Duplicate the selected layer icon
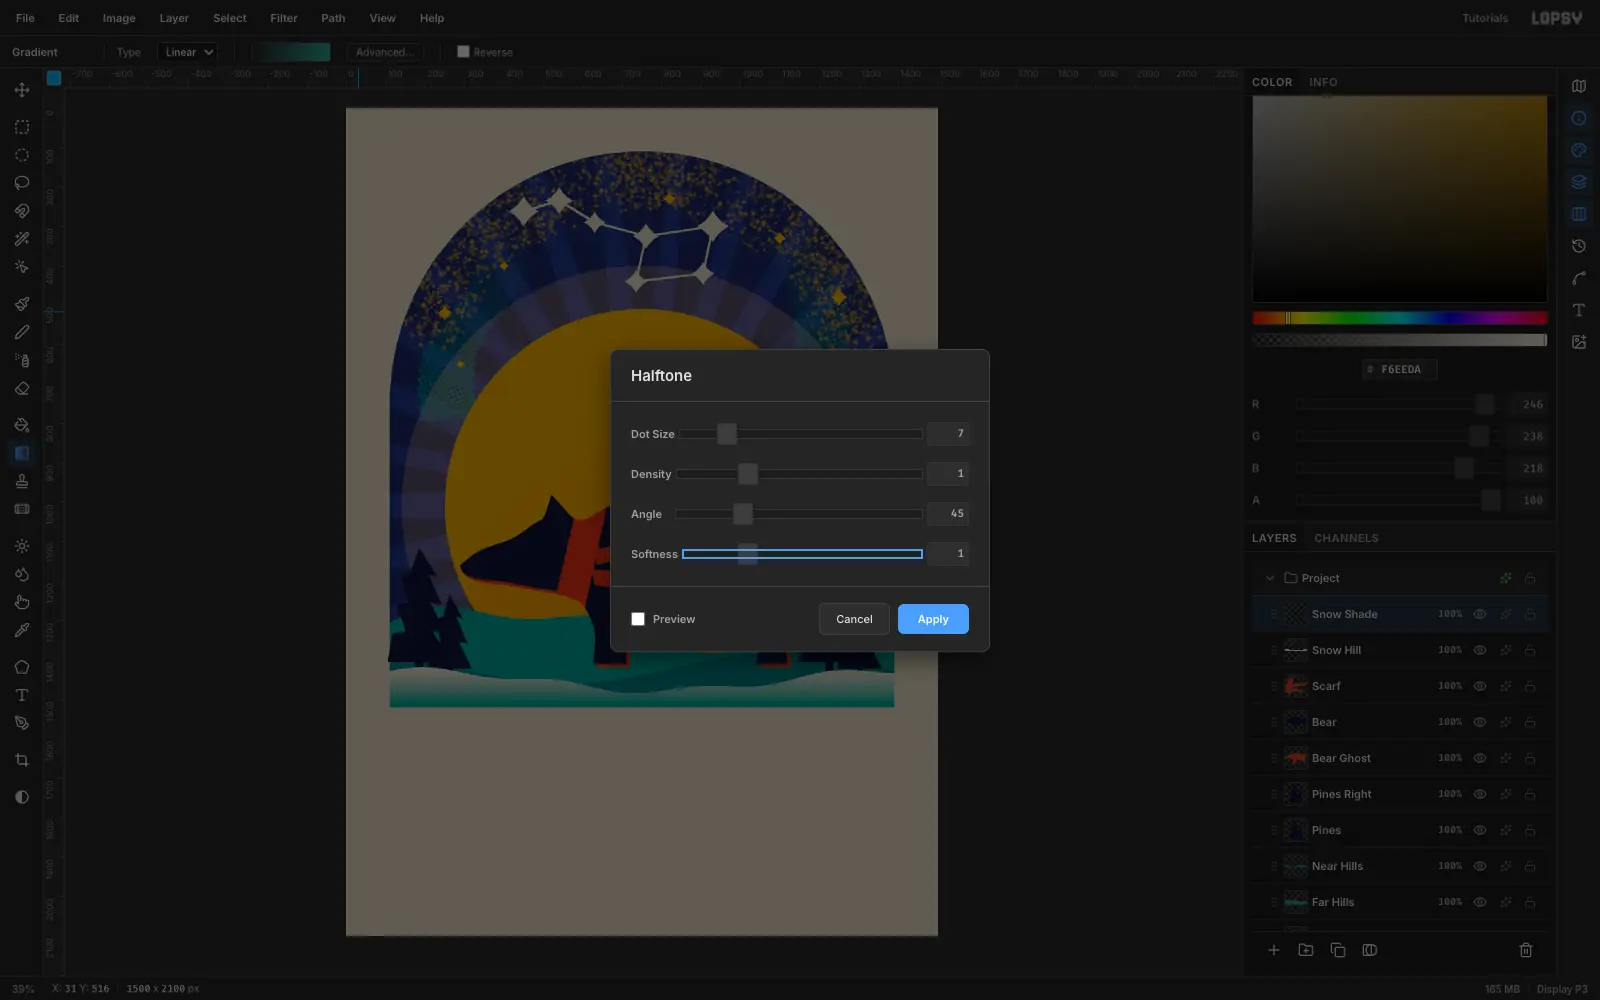This screenshot has height=1000, width=1600. pyautogui.click(x=1338, y=950)
